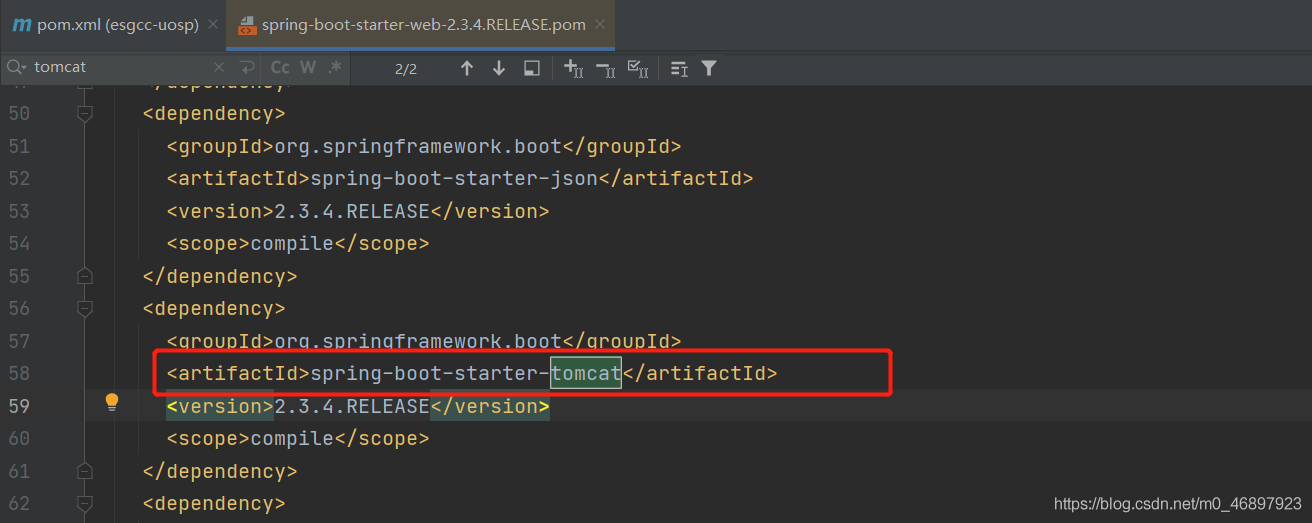Unselect the last occurrence
Screen dimensions: 1312x523
(605, 68)
